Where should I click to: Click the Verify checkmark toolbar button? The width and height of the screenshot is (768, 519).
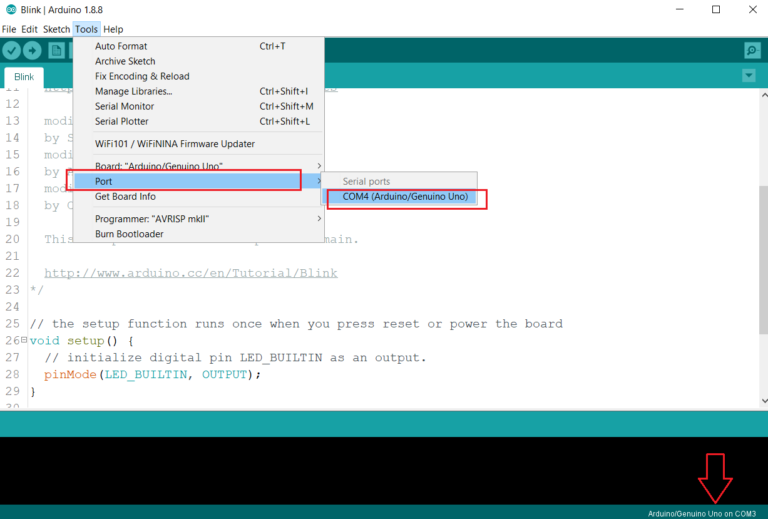coord(12,50)
